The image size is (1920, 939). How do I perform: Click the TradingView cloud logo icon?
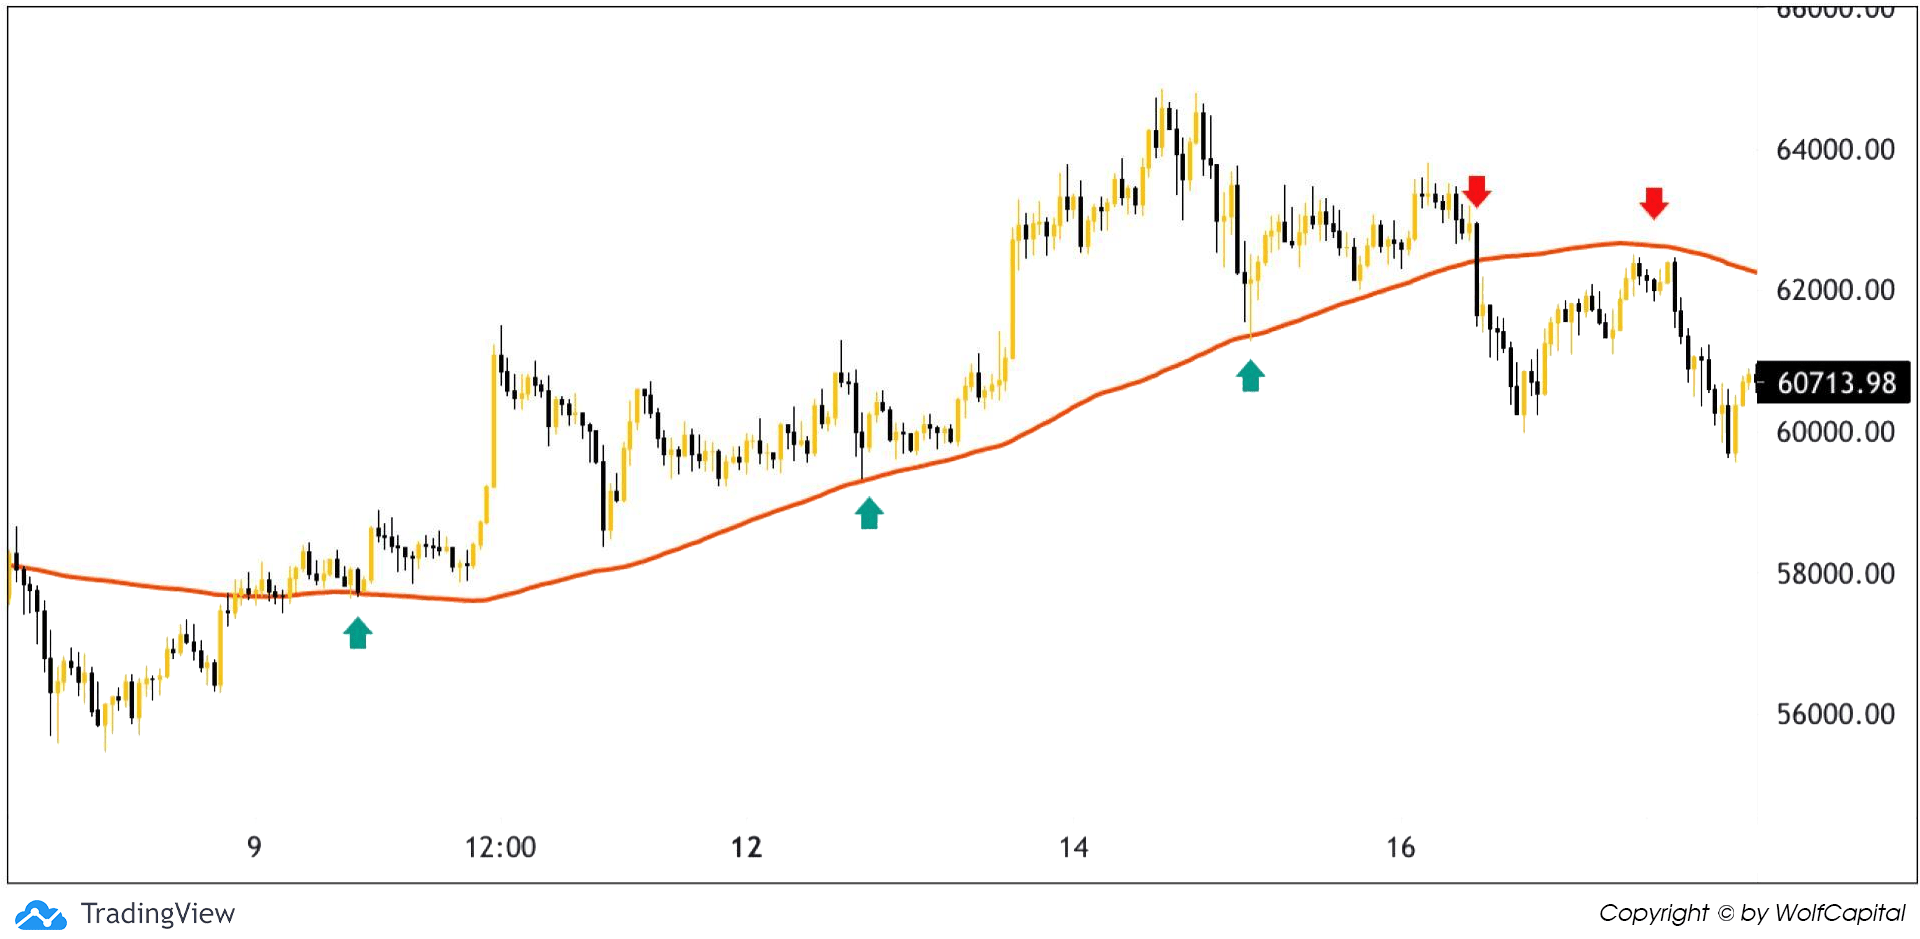(x=40, y=914)
